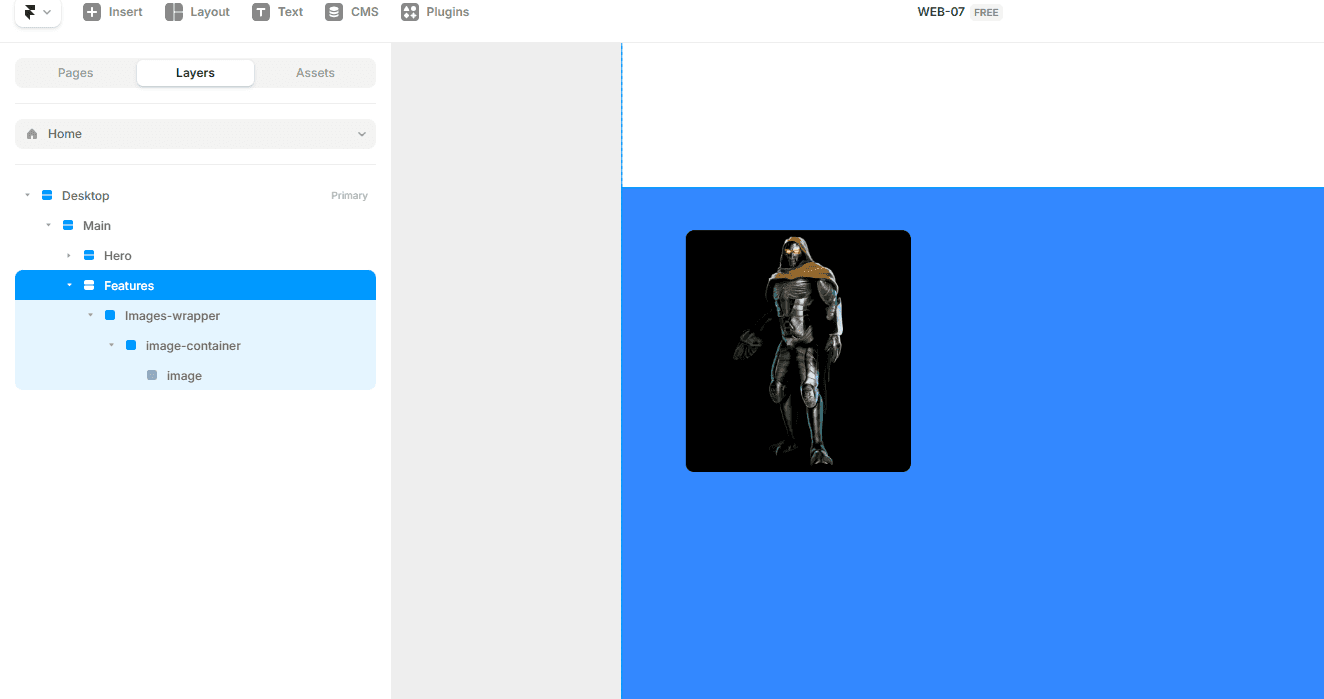Click the Hero layer stack icon

[x=89, y=256]
